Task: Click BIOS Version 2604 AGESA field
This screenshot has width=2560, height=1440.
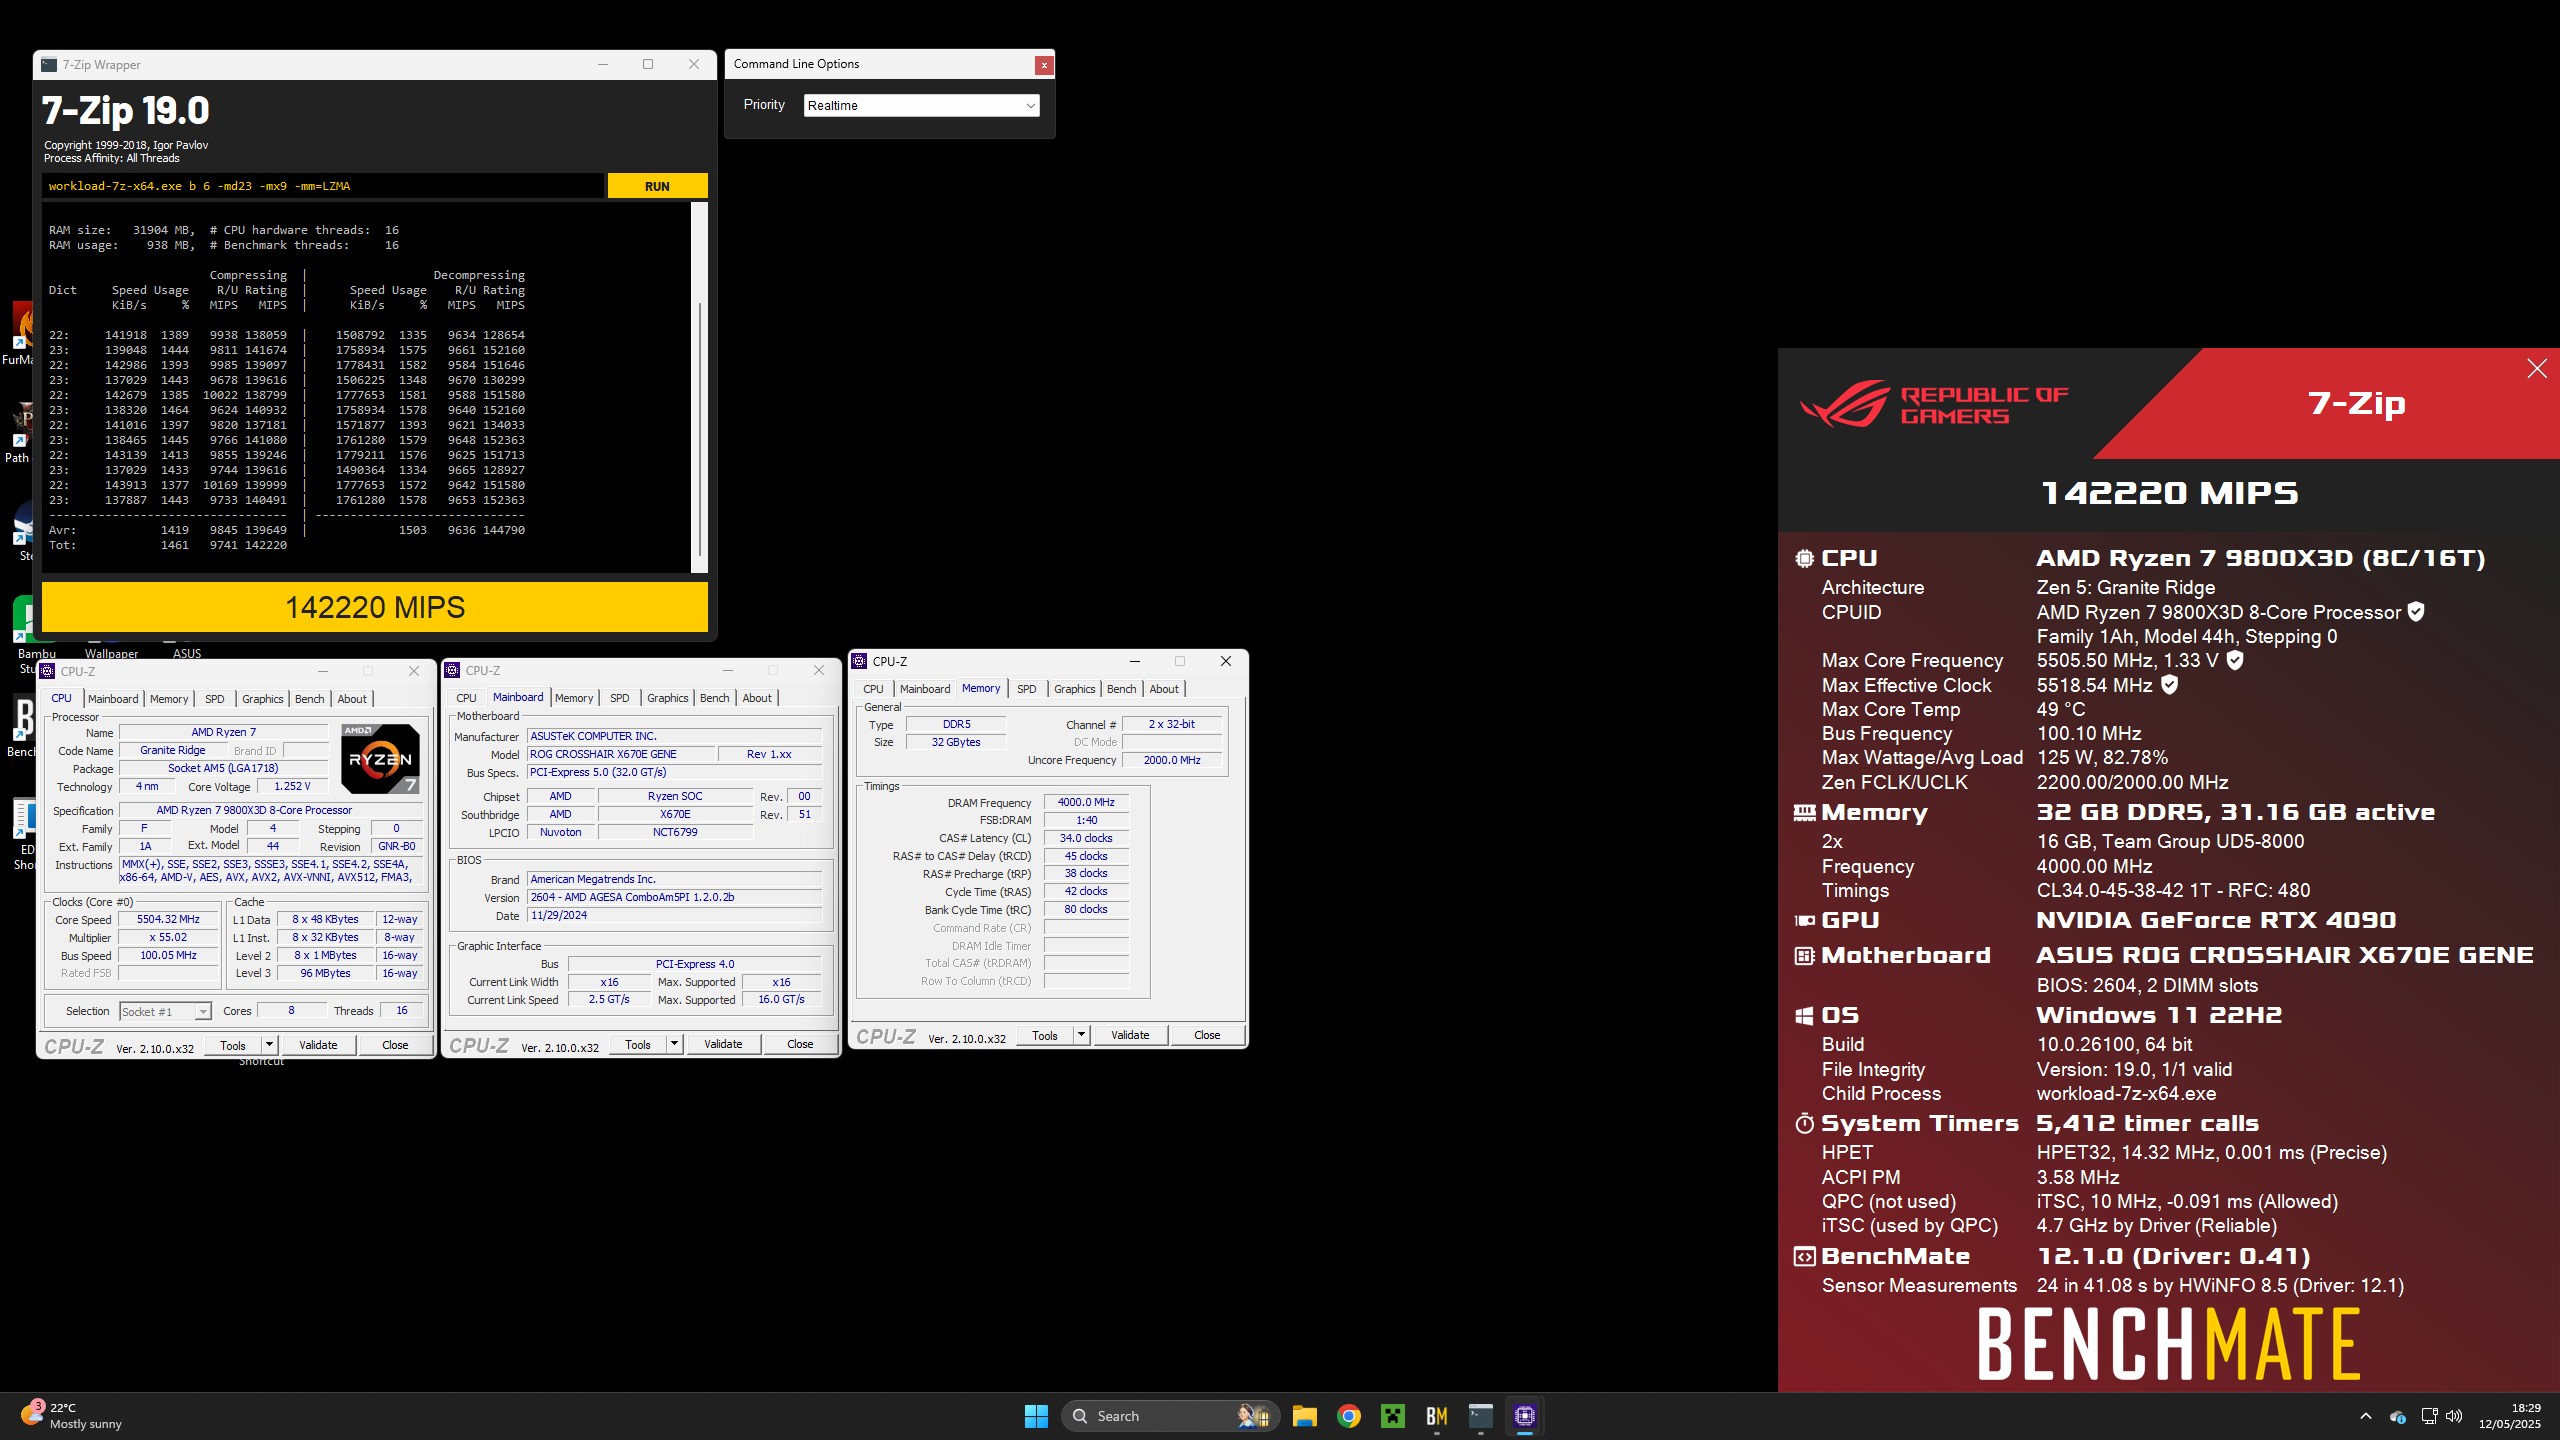Action: pos(675,897)
